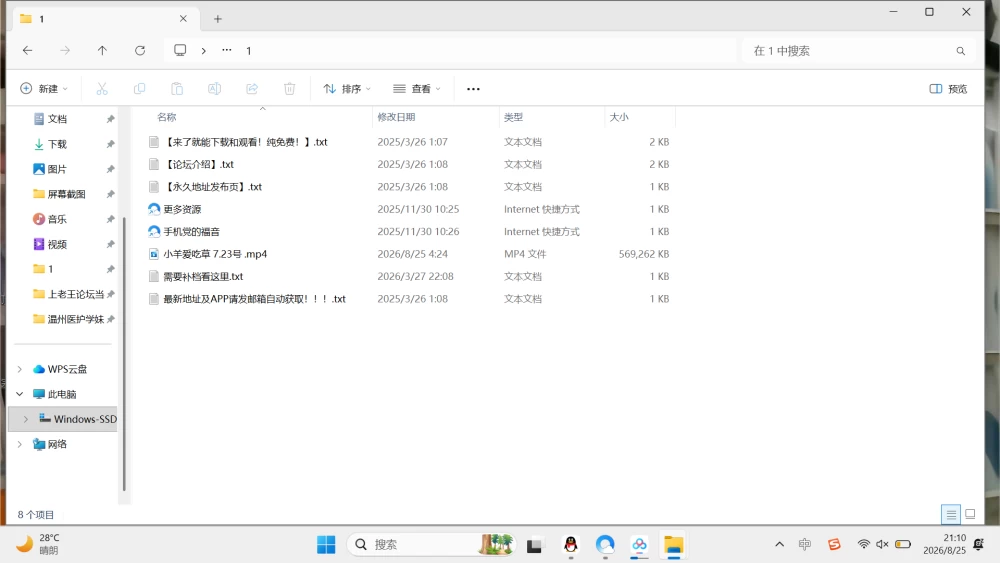Viewport: 1000px width, 563px height.
Task: Go up one folder level
Action: [102, 50]
